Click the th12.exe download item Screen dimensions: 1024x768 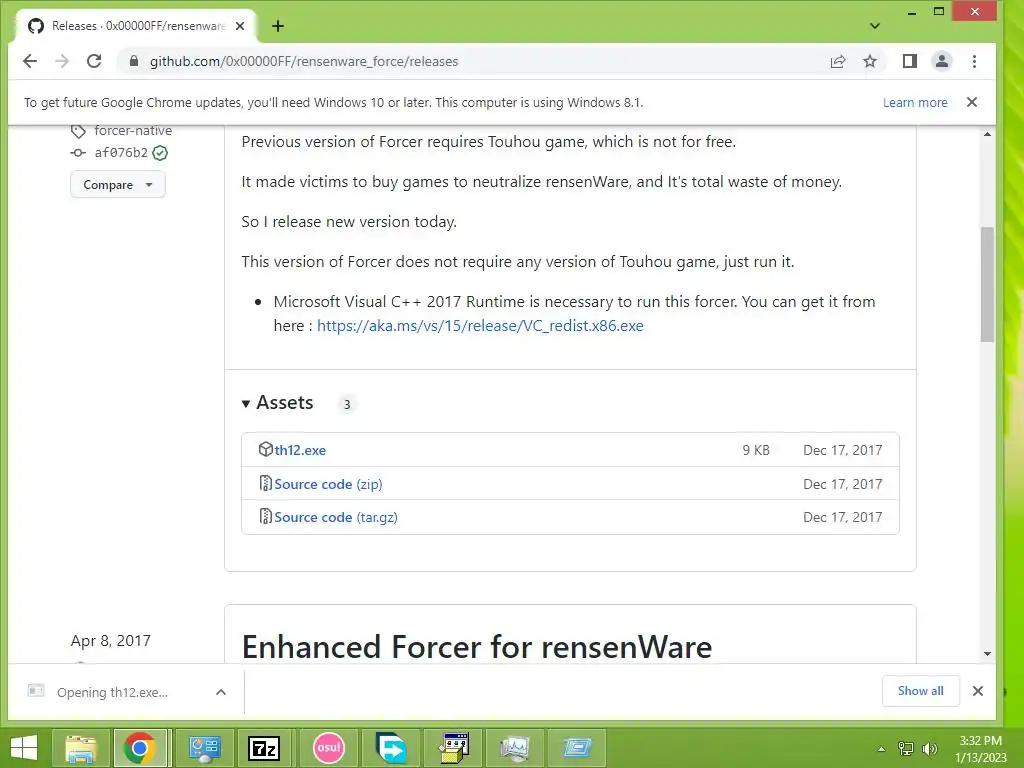pos(112,692)
